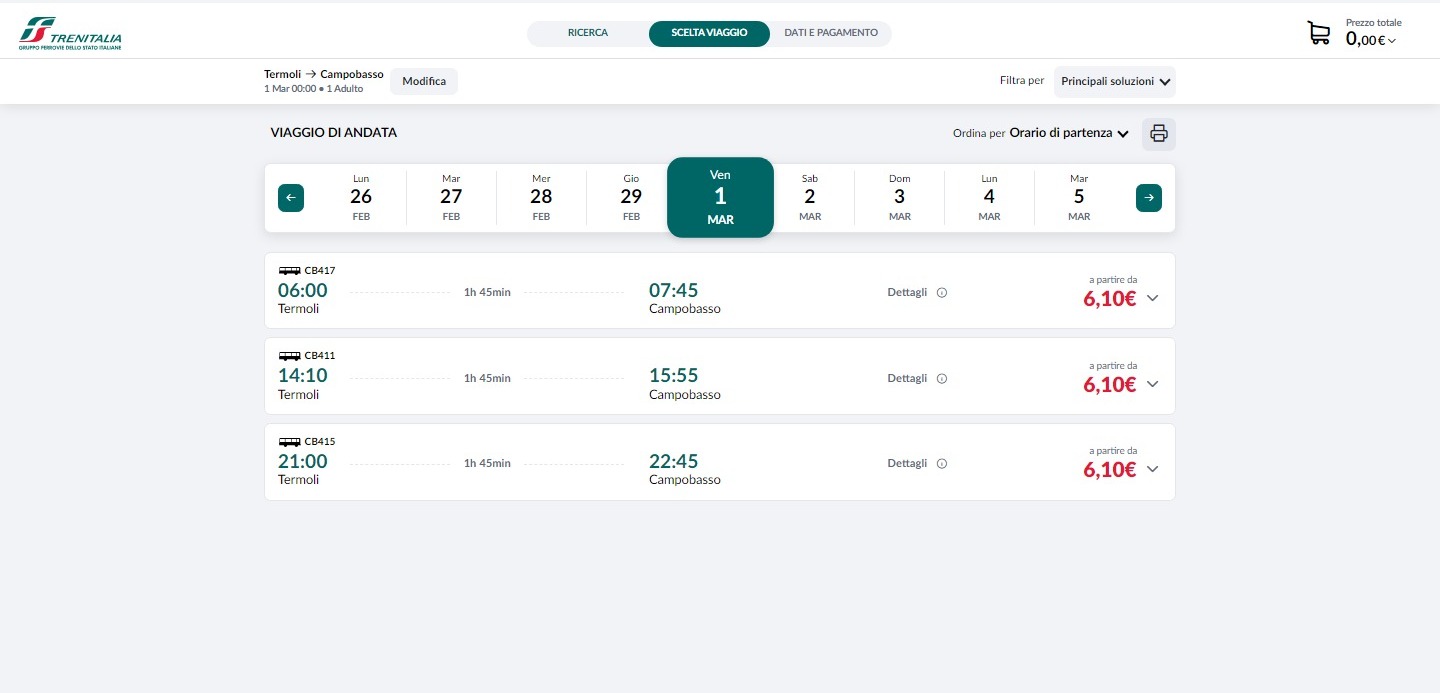Viewport: 1440px width, 693px height.
Task: Select the Scelta Viaggio step
Action: click(709, 33)
